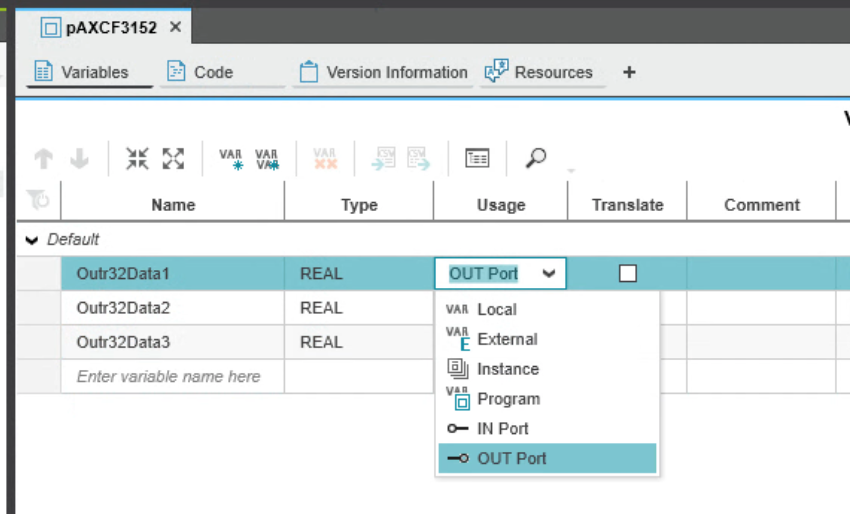This screenshot has width=850, height=514.
Task: Sort by the Name column header
Action: click(x=173, y=204)
